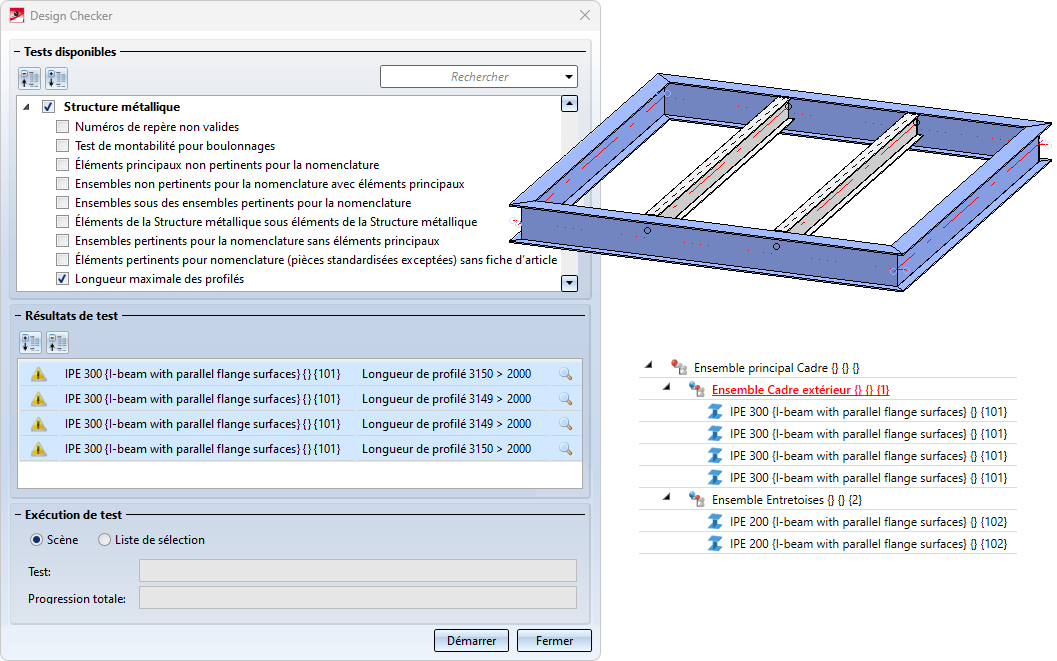The width and height of the screenshot is (1057, 661).
Task: Click the Test progress bar
Action: [358, 571]
